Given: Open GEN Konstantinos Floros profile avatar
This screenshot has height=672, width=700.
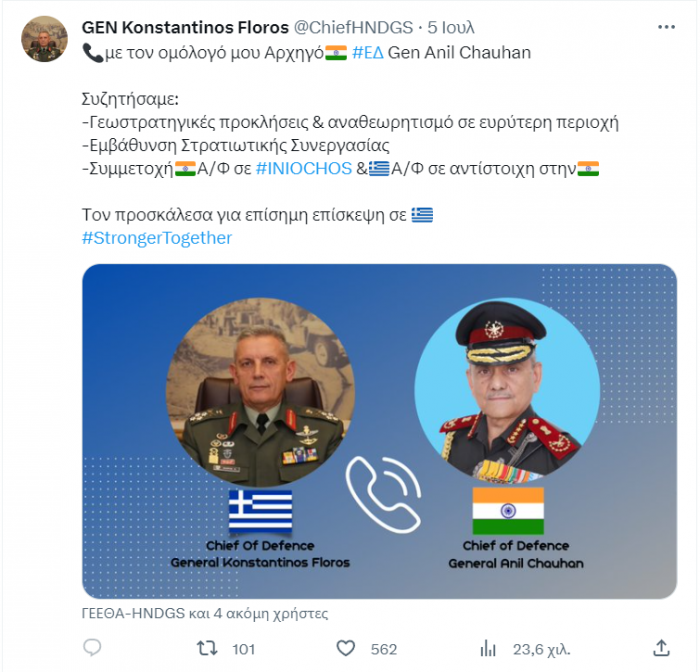Looking at the screenshot, I should point(44,39).
